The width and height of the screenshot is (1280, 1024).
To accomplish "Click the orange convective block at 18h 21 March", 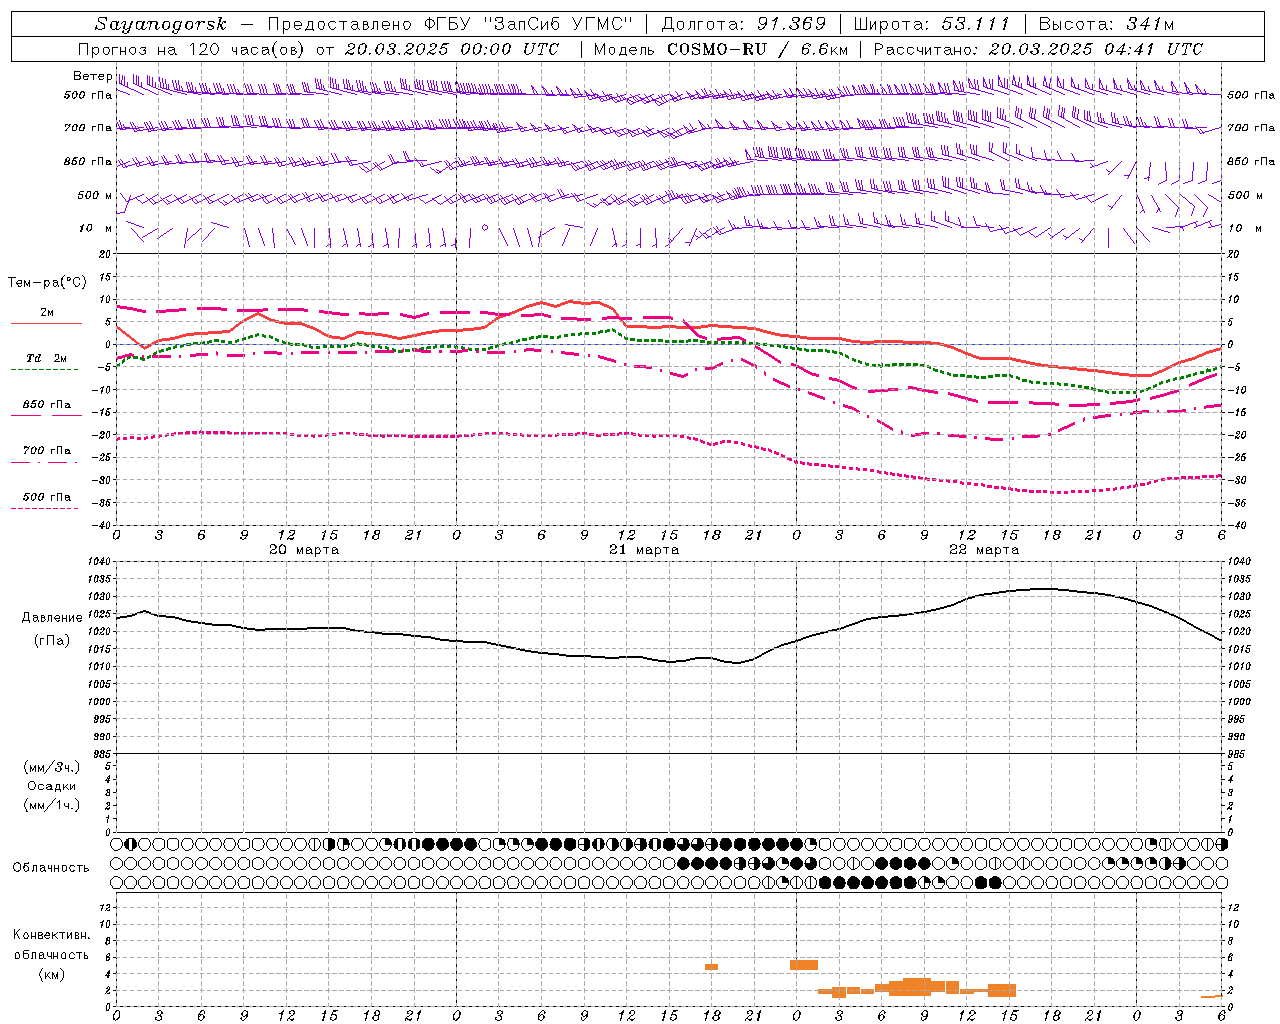I will click(711, 966).
